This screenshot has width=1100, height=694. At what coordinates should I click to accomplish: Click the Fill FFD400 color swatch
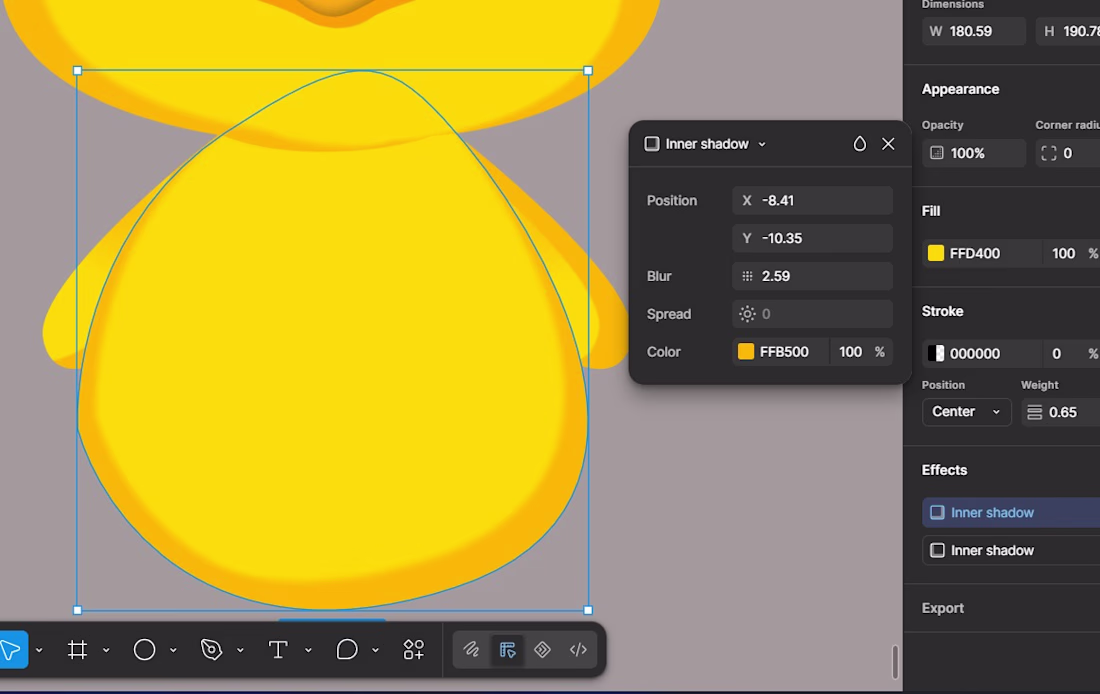(936, 253)
